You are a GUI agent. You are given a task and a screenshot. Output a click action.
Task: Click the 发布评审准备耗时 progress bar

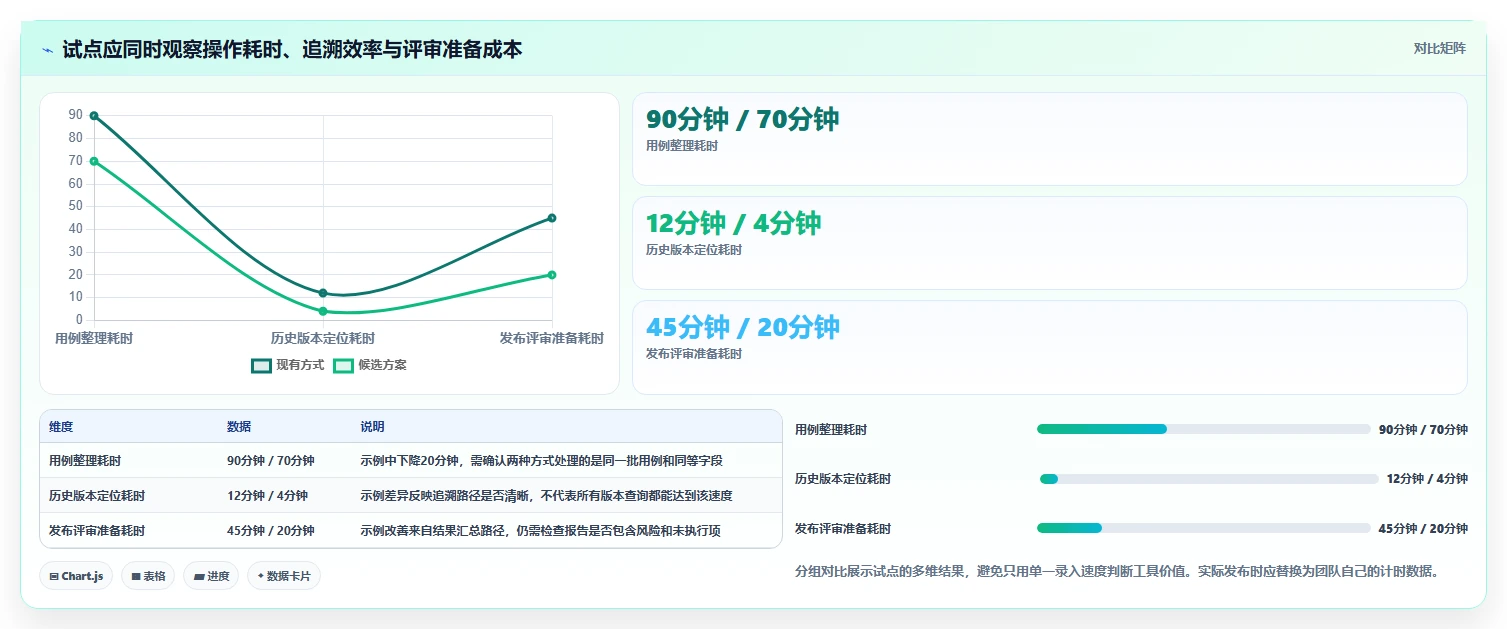click(1203, 528)
